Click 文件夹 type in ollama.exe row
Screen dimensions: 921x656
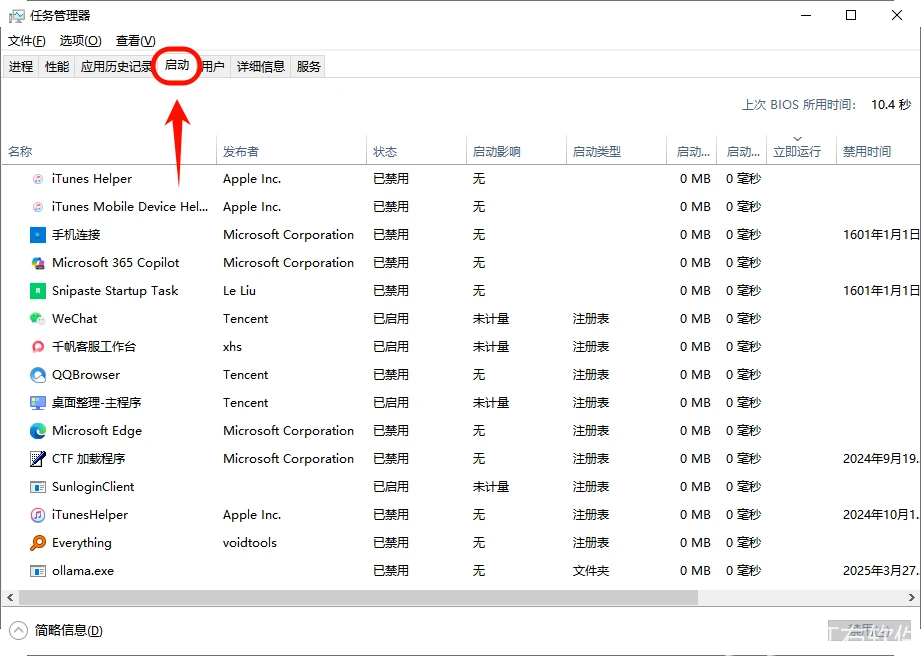pos(591,571)
